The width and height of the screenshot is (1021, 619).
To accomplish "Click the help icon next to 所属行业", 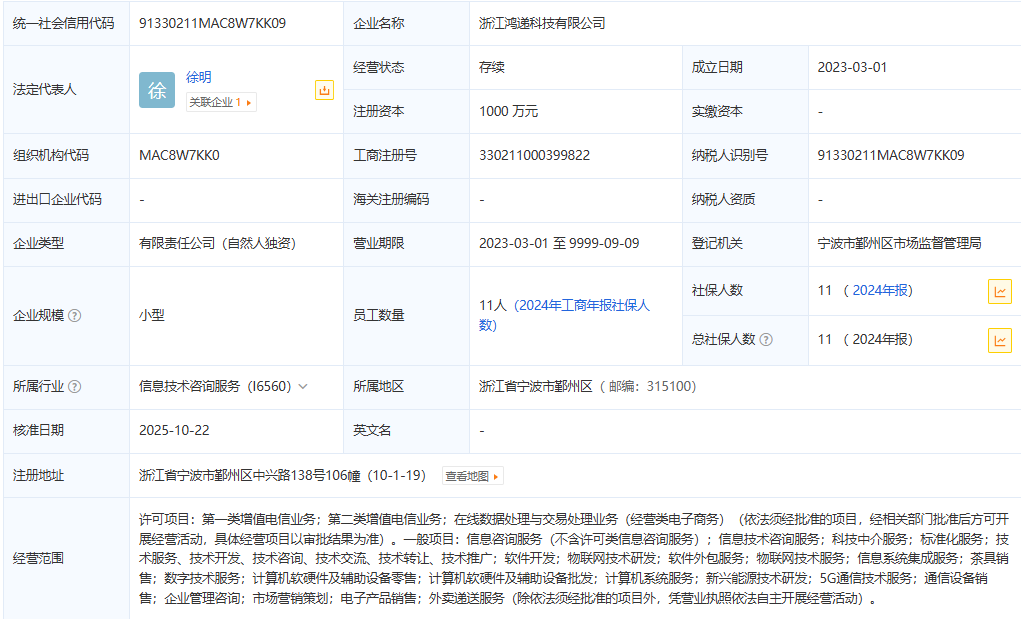I will (75, 387).
